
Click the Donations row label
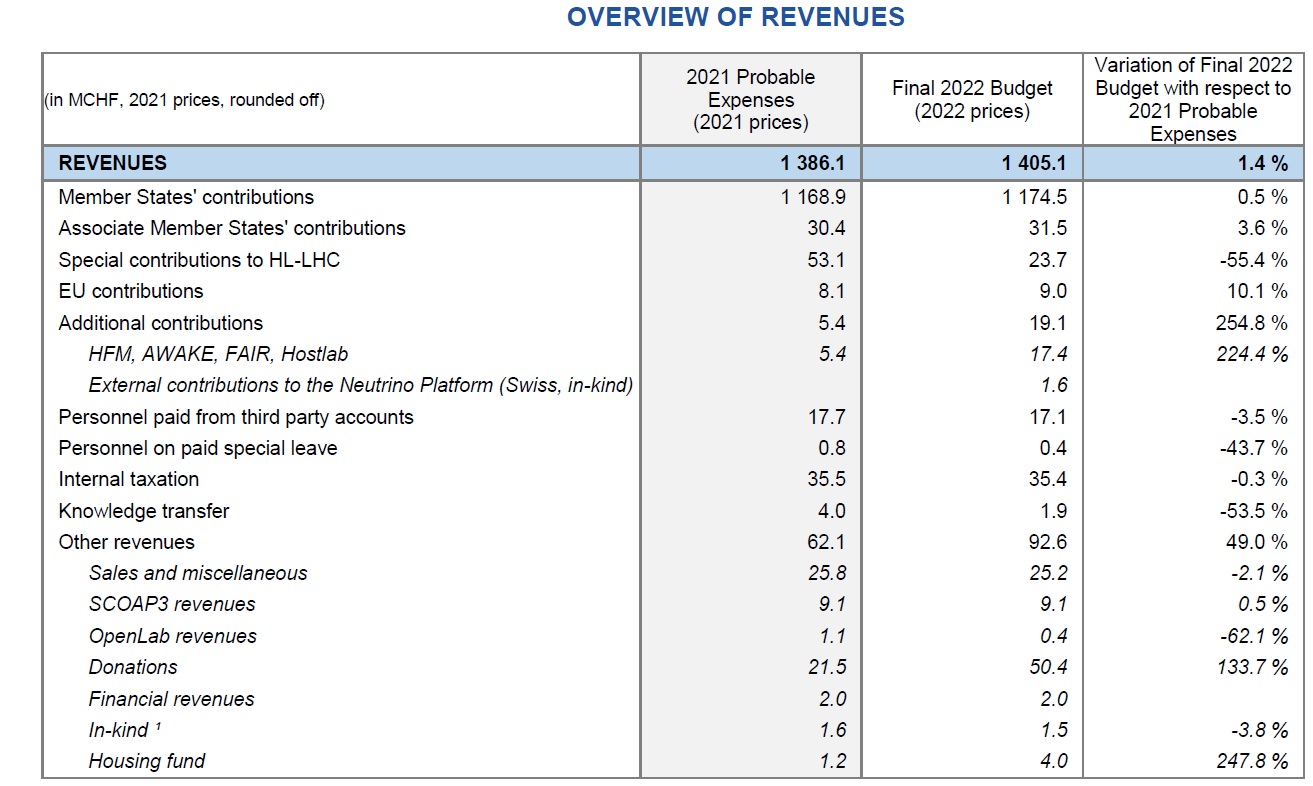click(x=133, y=667)
